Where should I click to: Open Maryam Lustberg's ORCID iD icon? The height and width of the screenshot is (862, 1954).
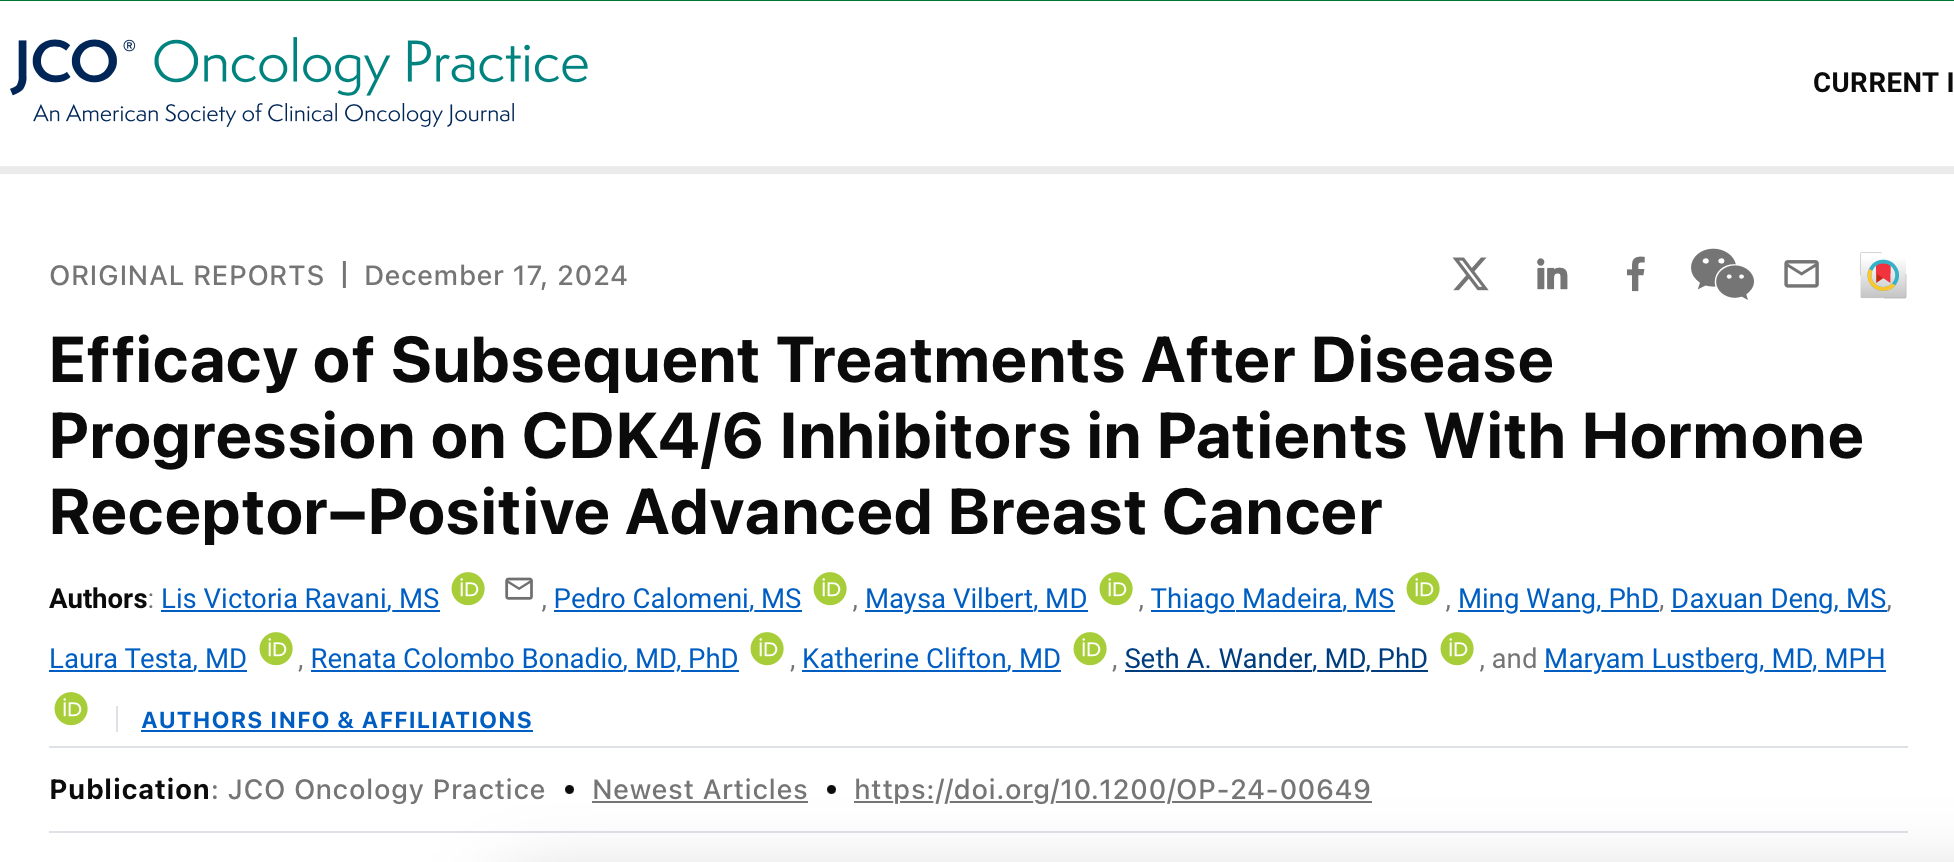click(71, 709)
